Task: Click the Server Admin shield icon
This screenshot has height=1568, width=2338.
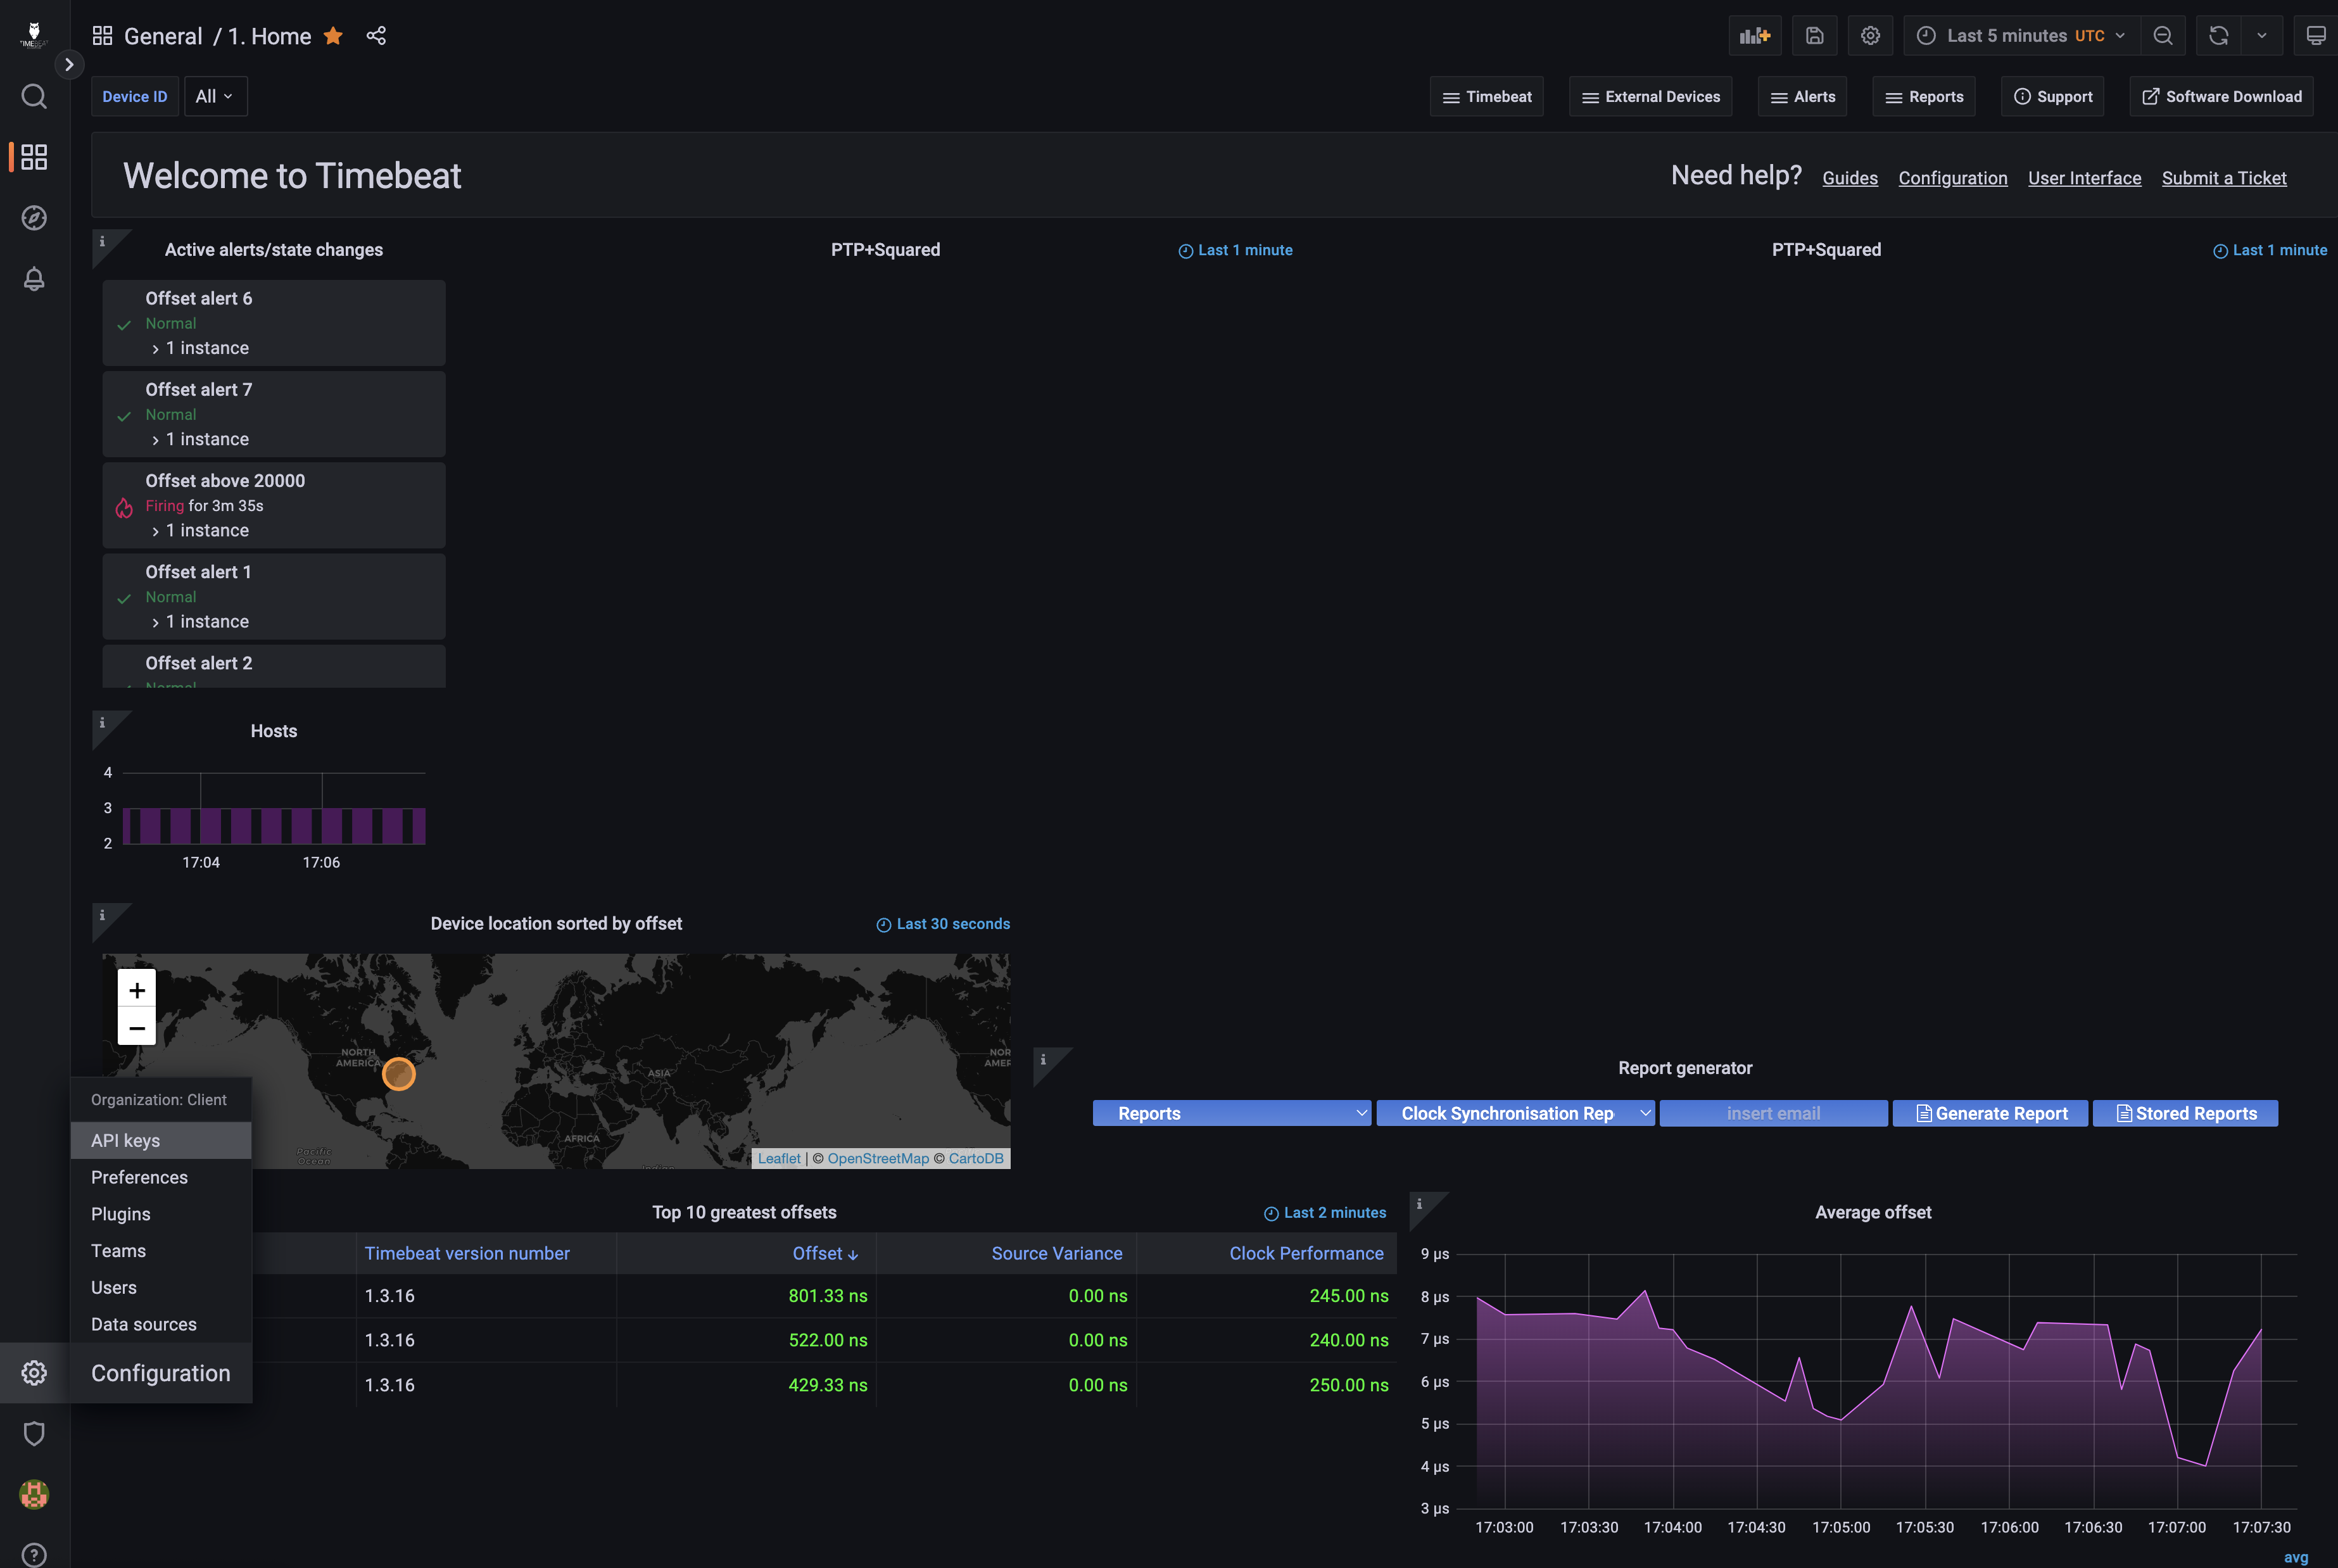Action: tap(34, 1433)
